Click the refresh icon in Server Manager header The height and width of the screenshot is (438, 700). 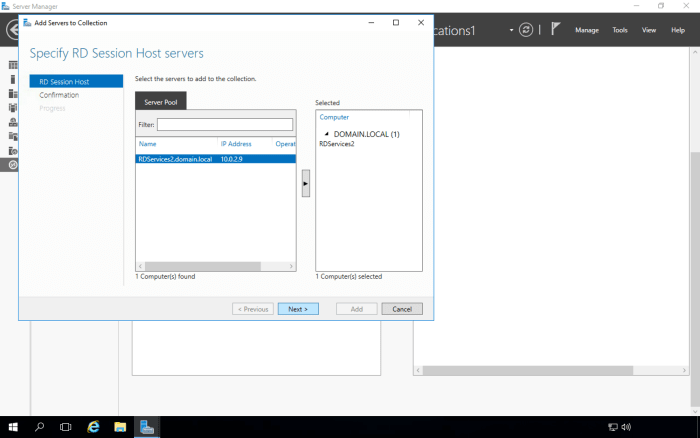(x=526, y=30)
